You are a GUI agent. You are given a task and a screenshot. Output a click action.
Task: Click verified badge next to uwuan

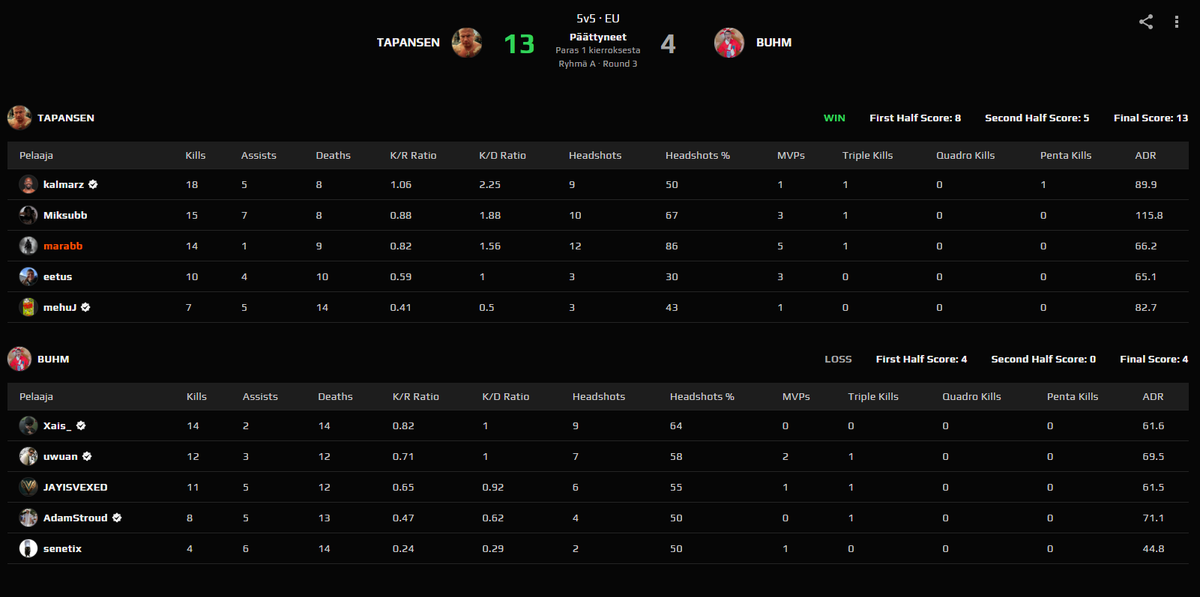coord(87,456)
